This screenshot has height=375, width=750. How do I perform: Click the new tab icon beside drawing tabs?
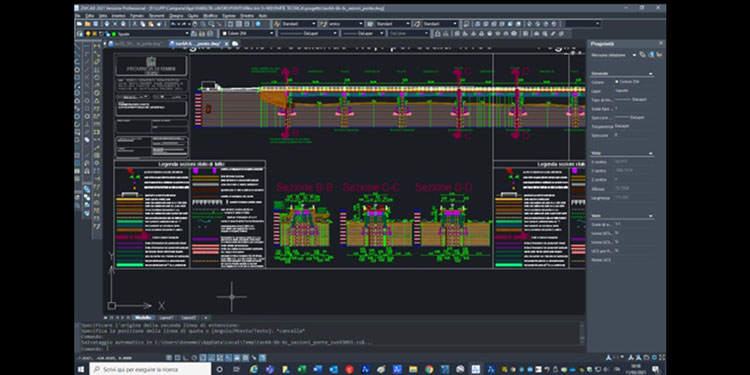pos(235,44)
